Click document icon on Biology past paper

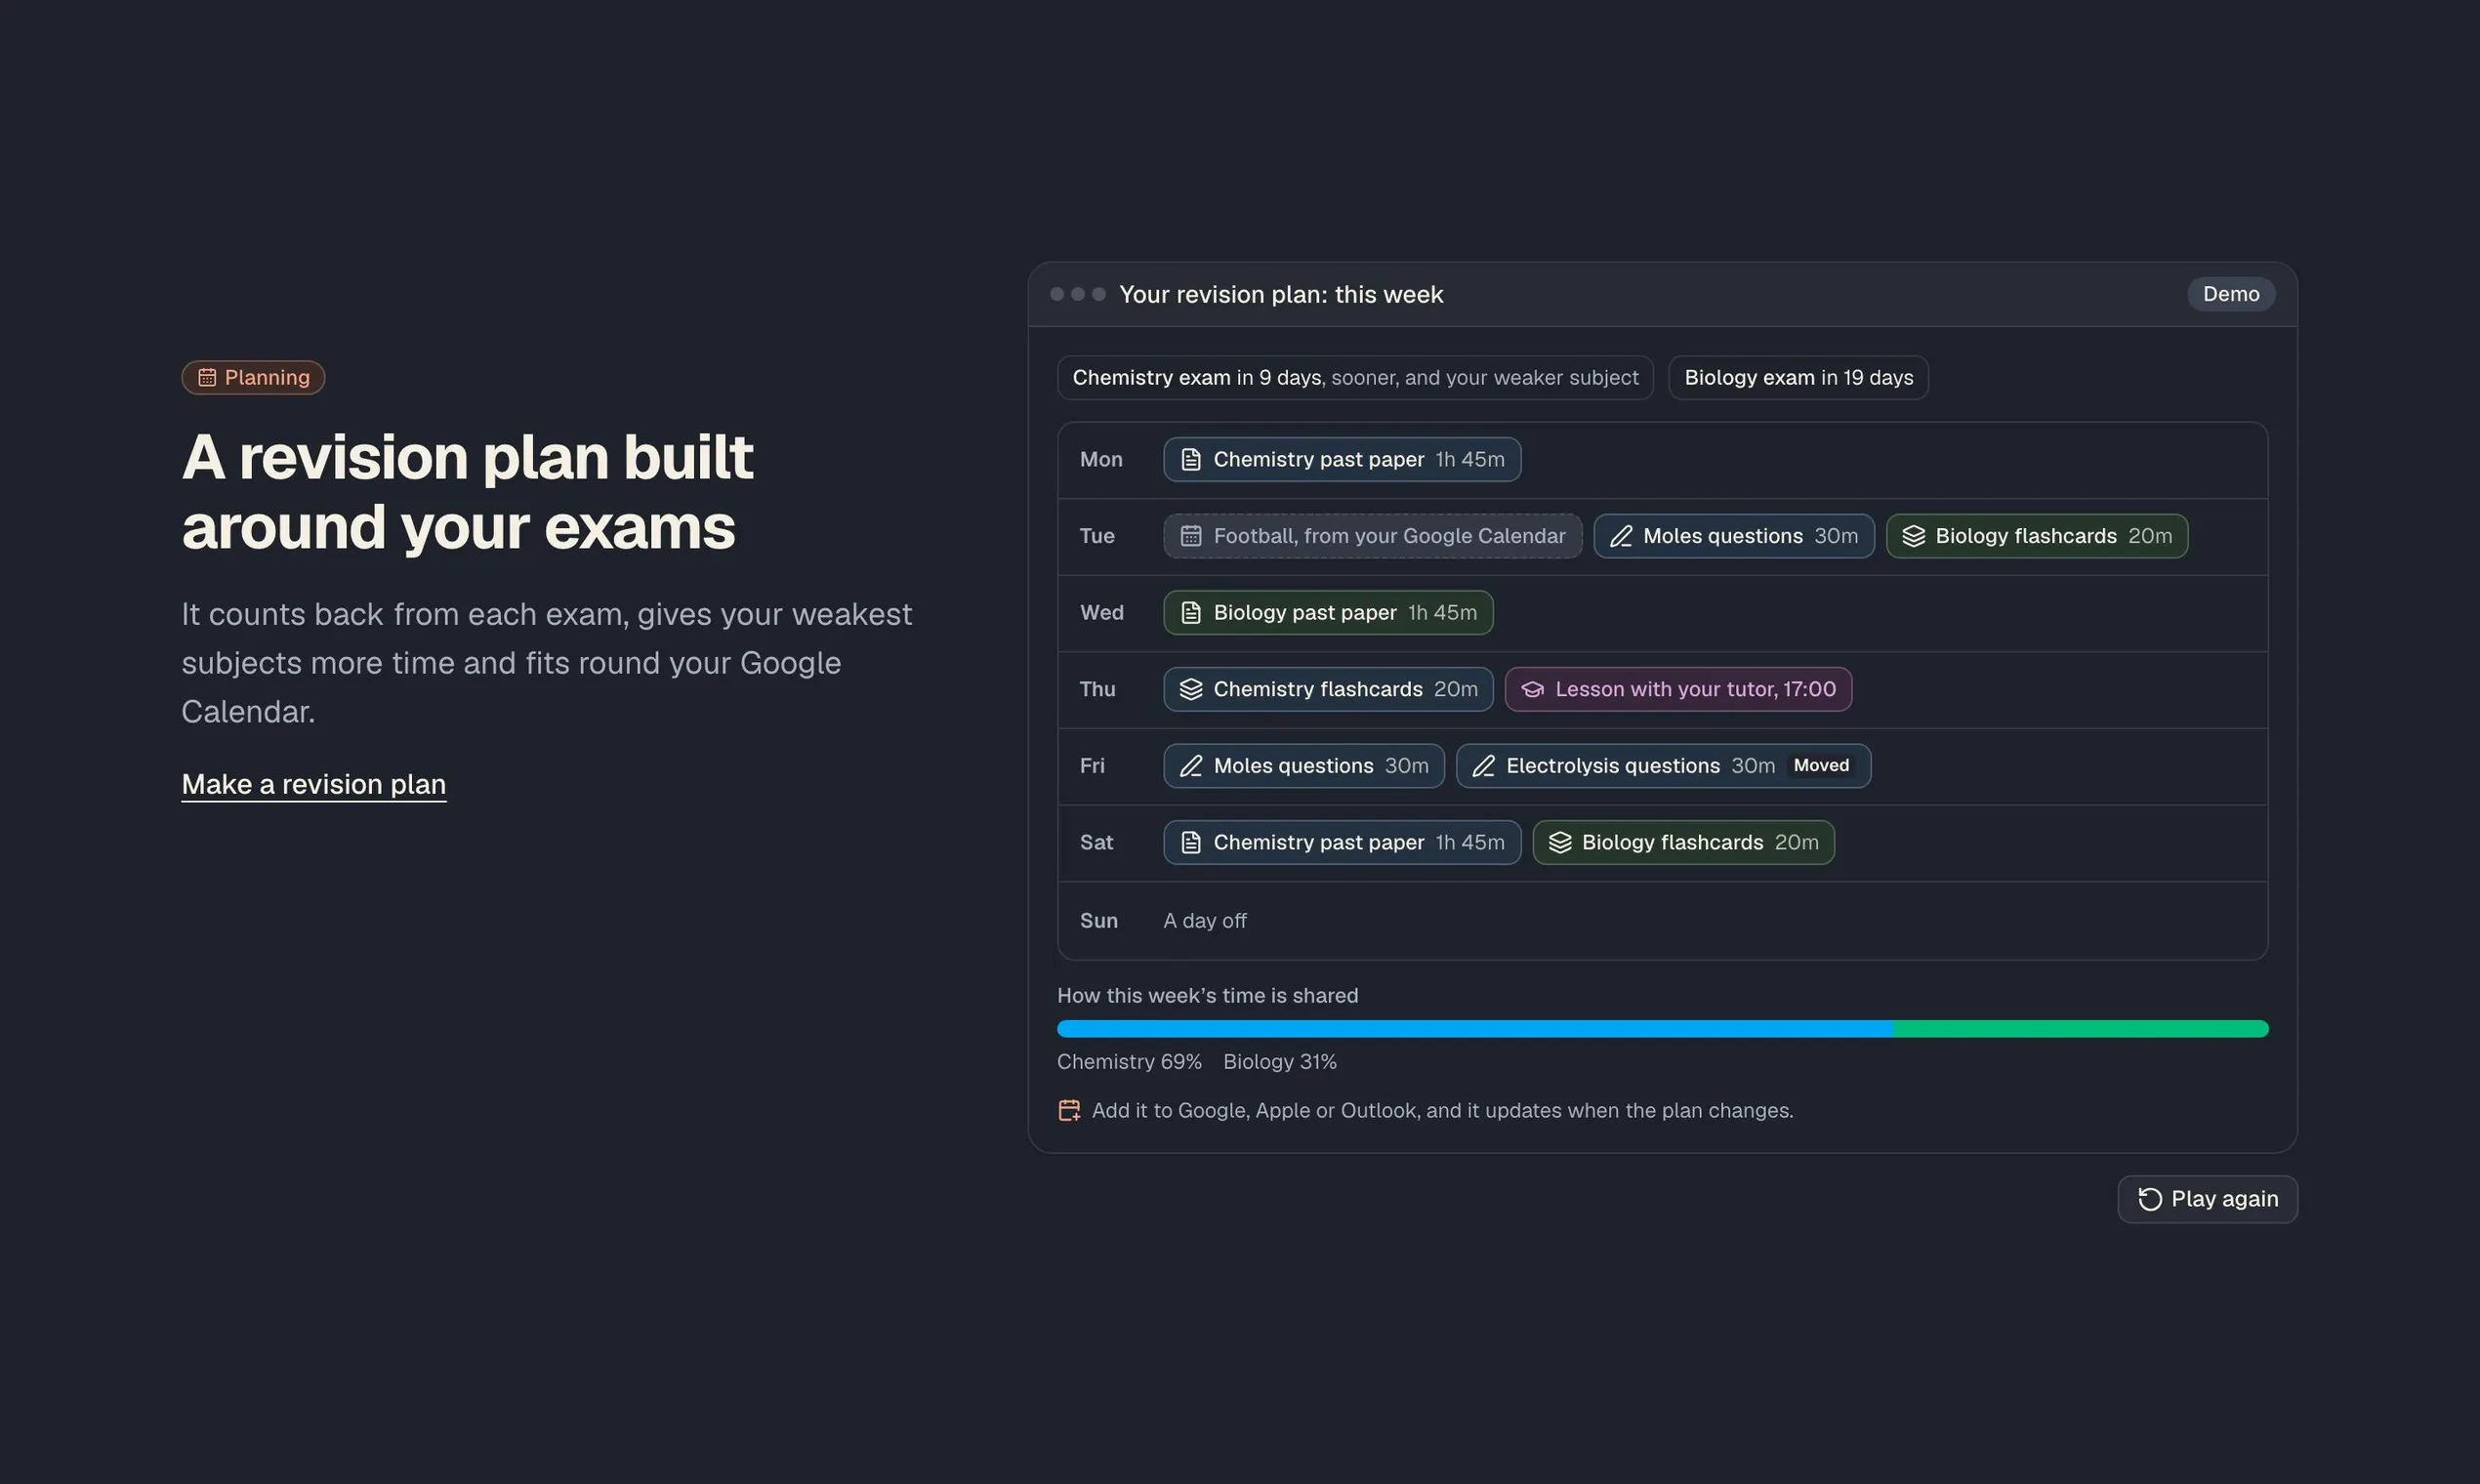point(1190,612)
